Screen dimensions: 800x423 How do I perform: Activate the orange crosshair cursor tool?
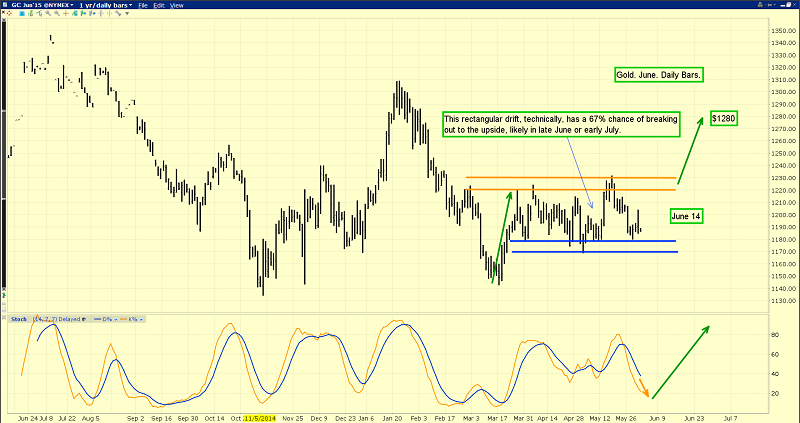click(66, 13)
